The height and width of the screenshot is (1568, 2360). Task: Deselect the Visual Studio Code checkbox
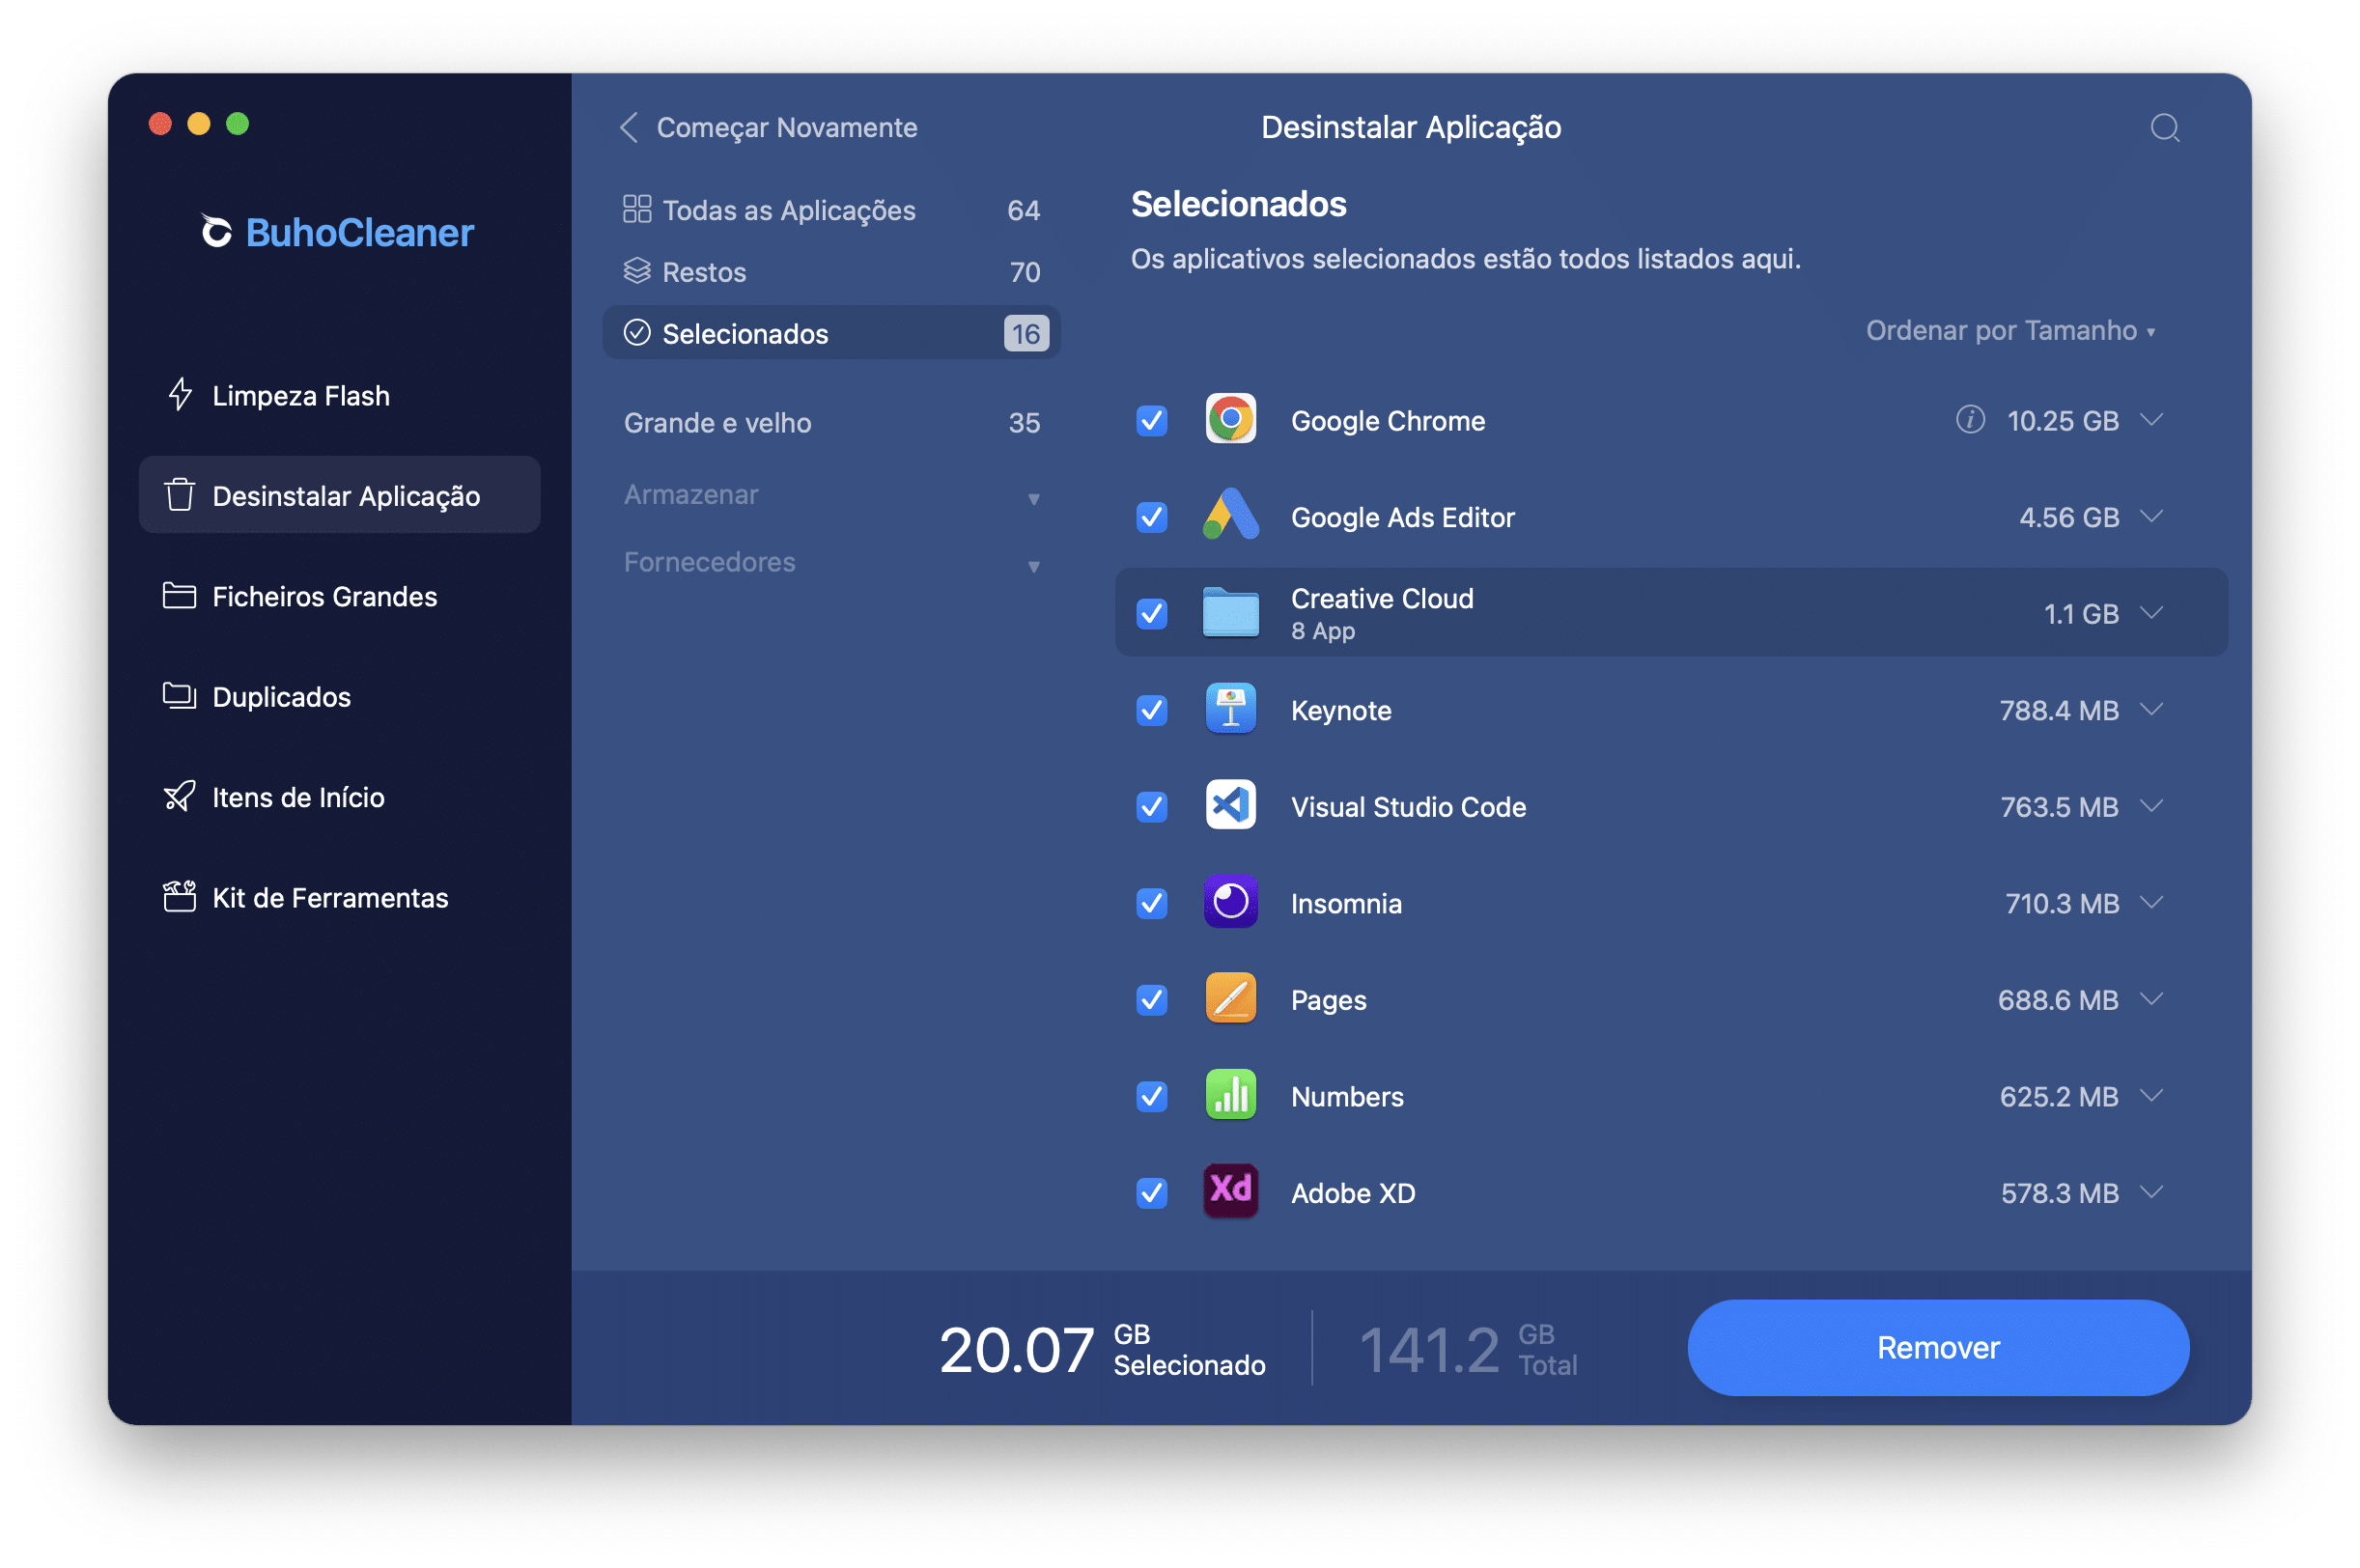tap(1152, 806)
